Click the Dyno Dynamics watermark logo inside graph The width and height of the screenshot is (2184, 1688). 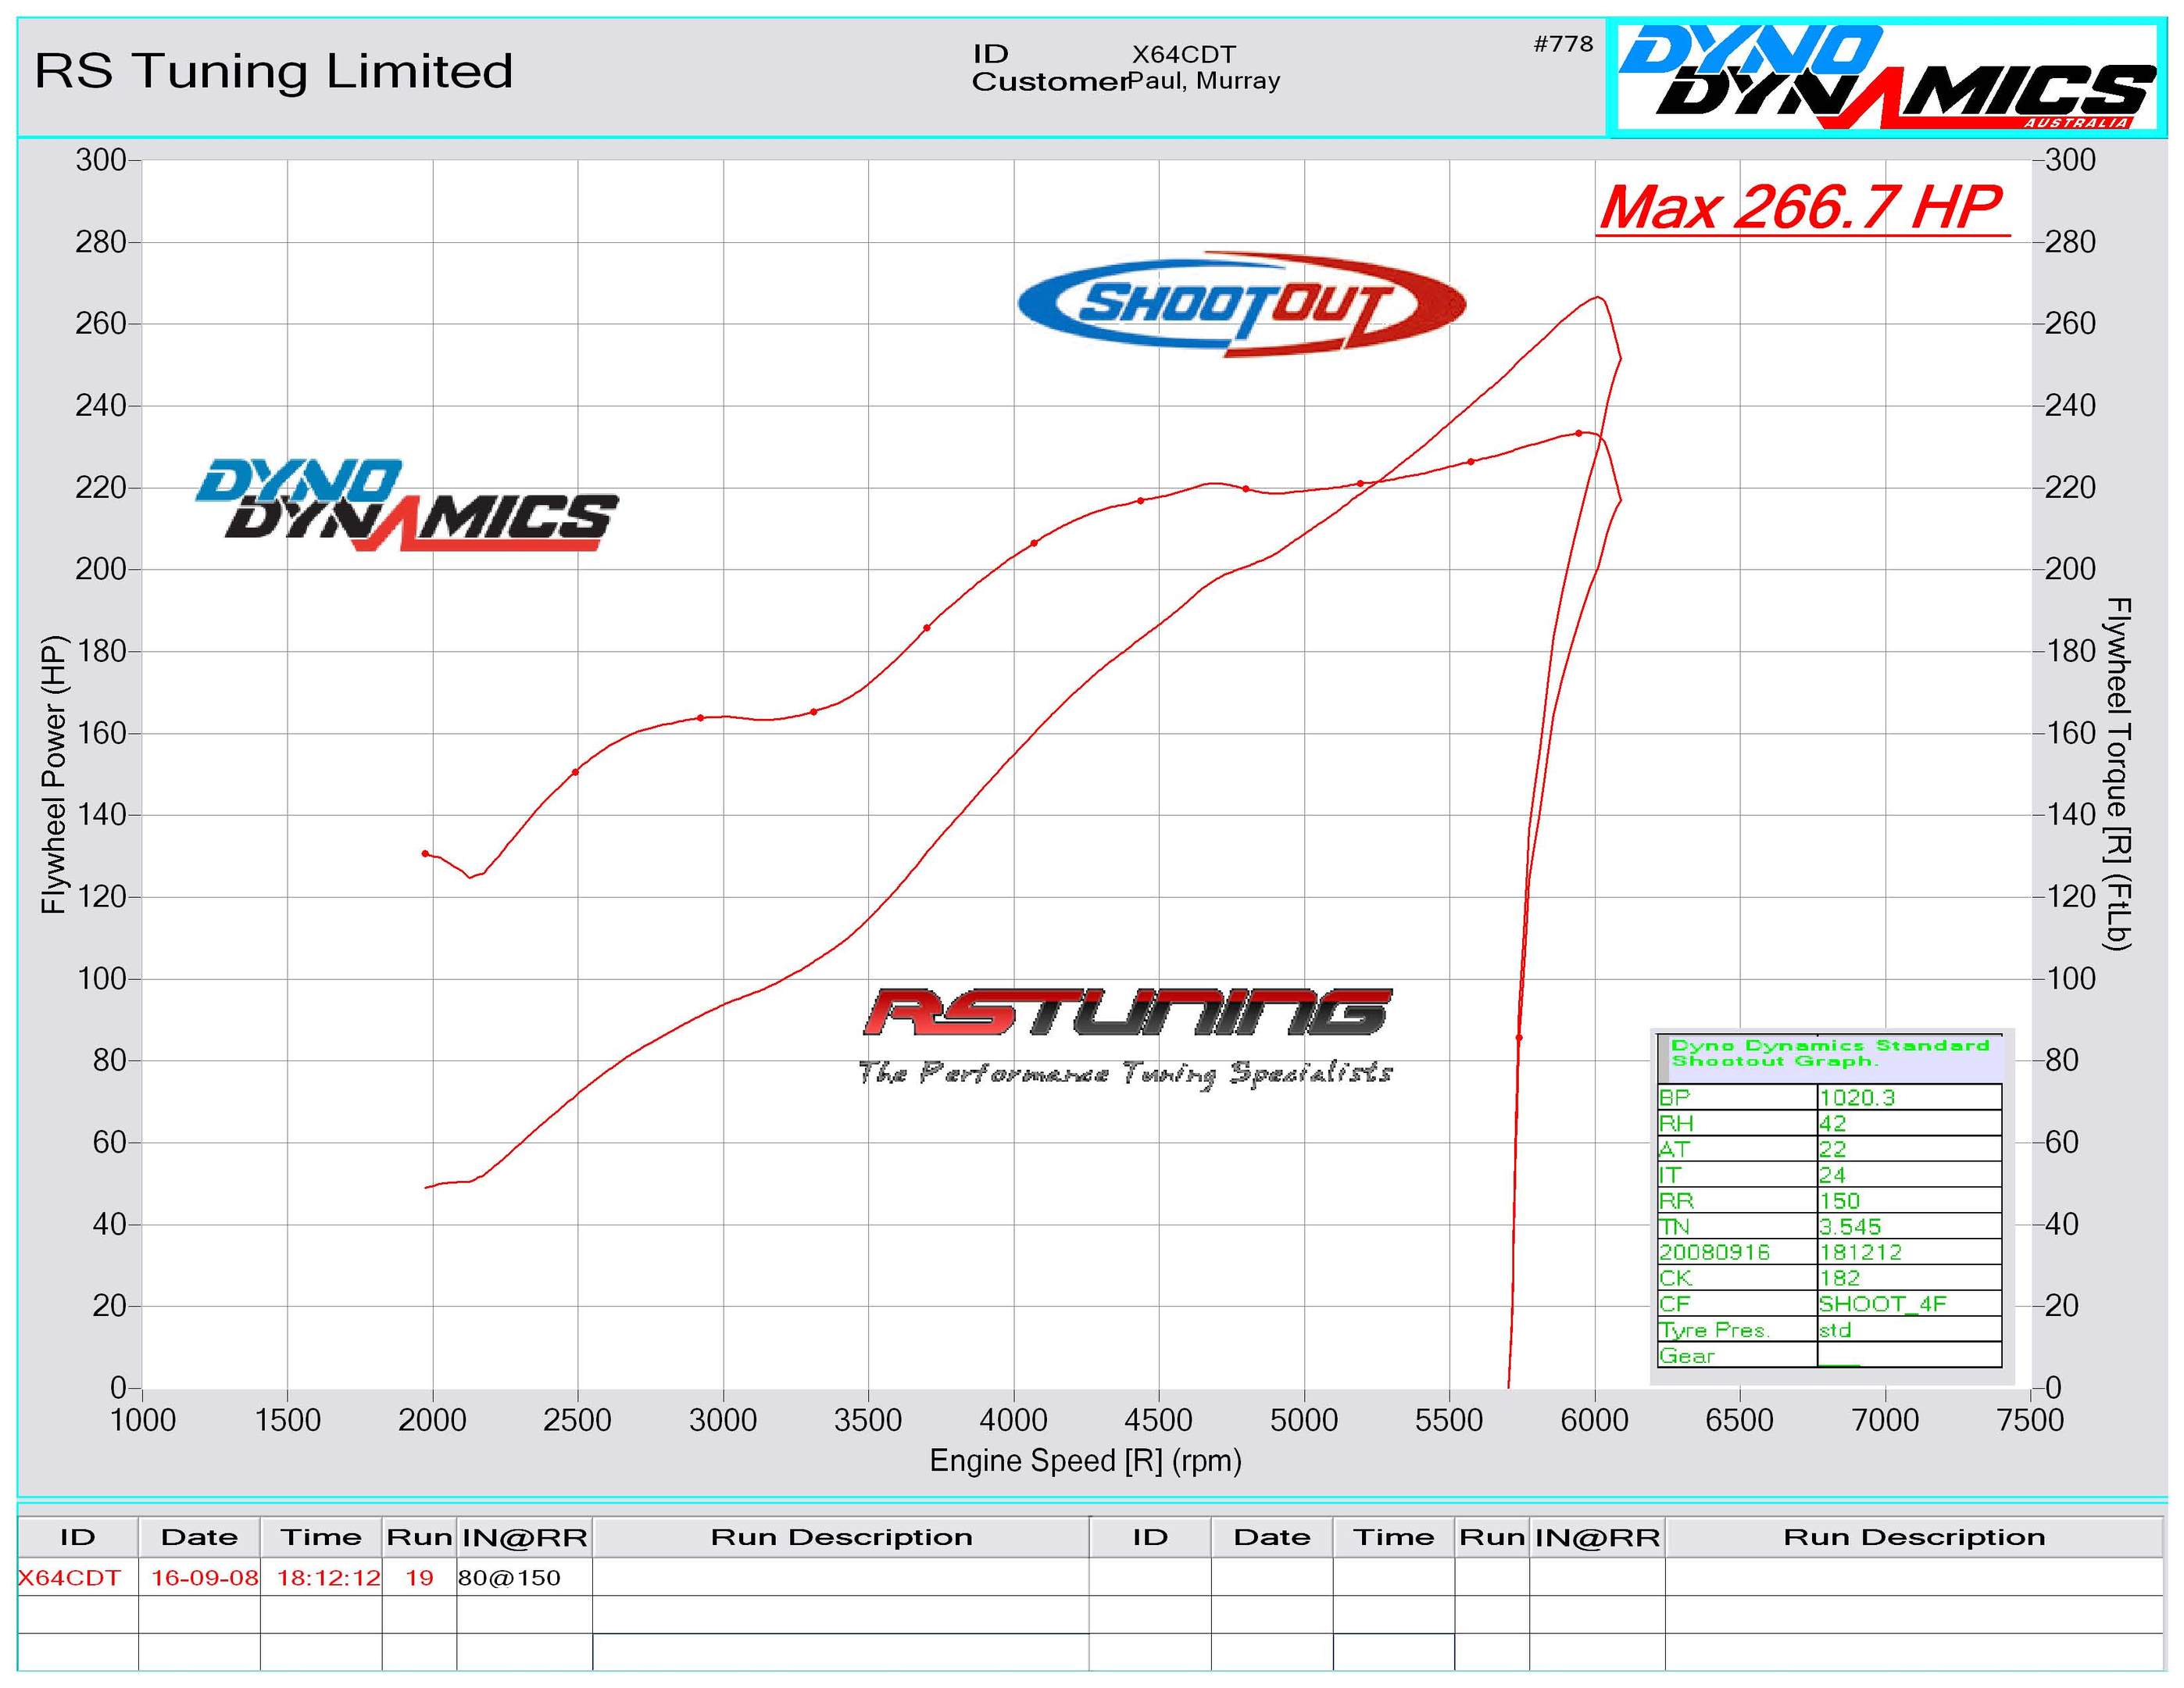click(408, 506)
